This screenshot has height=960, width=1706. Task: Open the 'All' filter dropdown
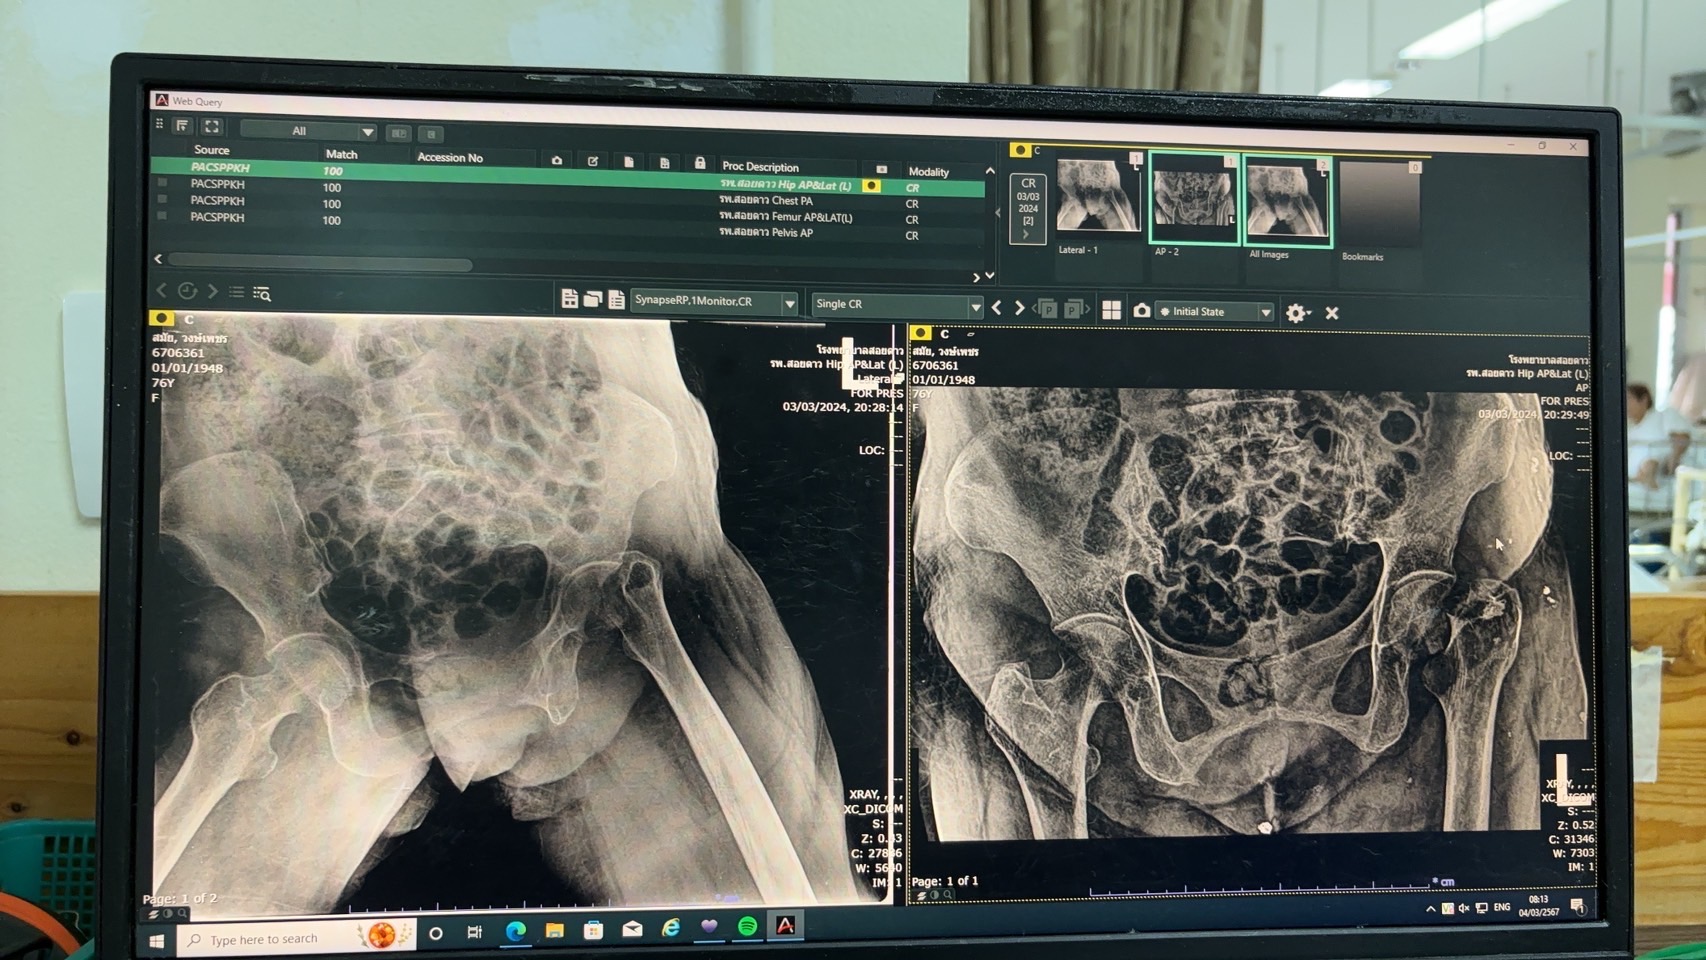pos(367,132)
